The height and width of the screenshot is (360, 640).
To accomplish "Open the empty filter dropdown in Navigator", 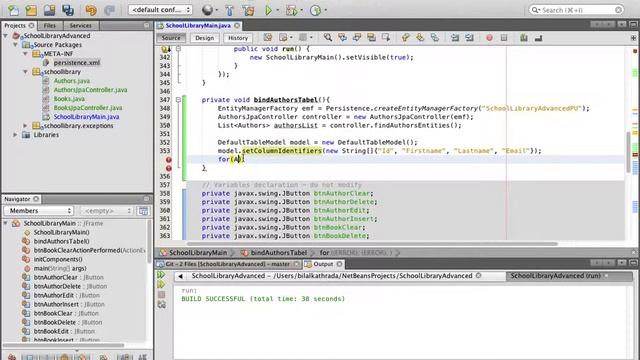I will coord(107,211).
